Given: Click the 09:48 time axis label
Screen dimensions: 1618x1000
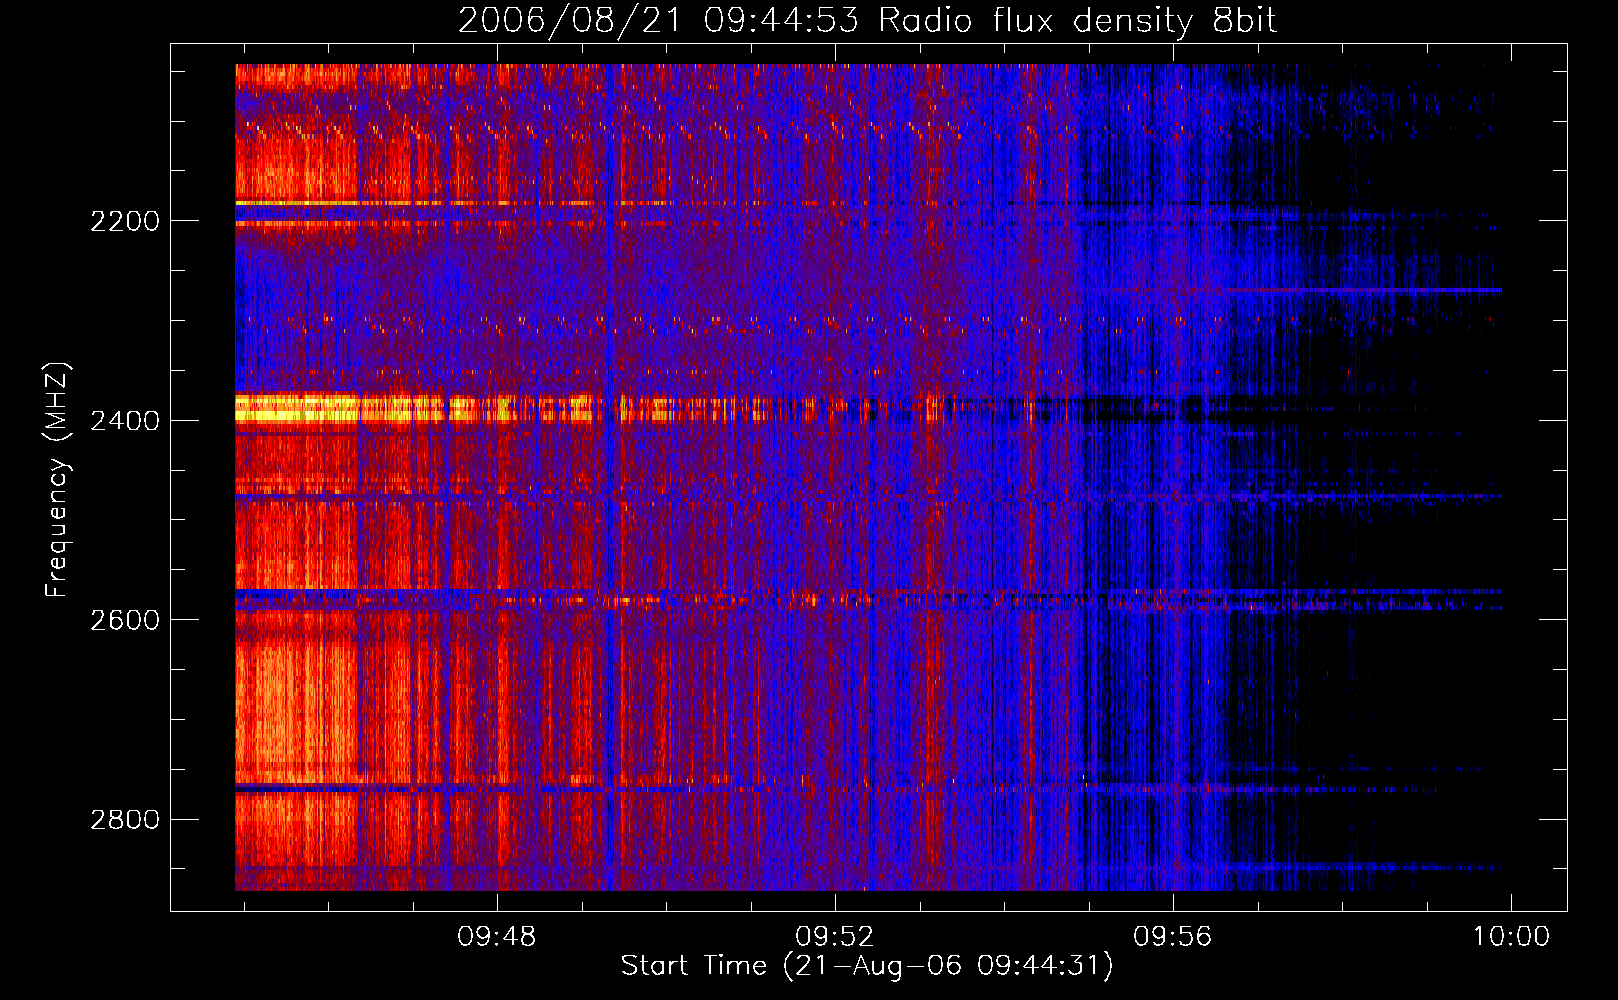Looking at the screenshot, I should tap(497, 936).
